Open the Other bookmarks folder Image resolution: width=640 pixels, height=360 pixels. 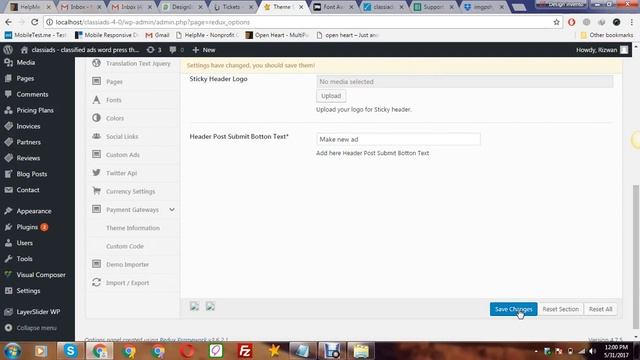pos(607,35)
